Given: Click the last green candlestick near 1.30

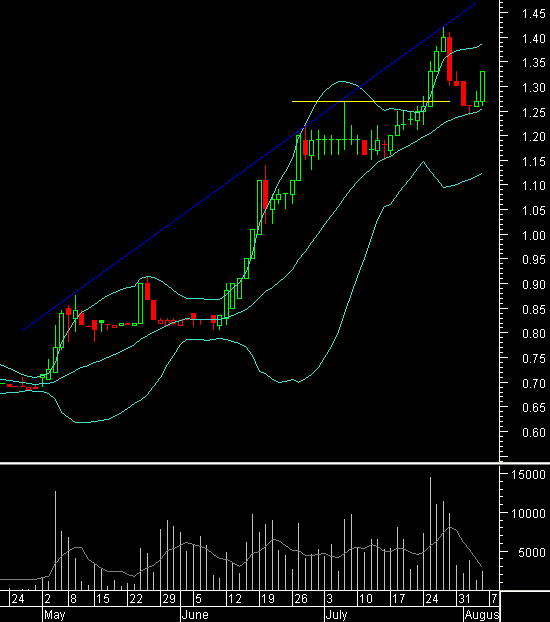Looking at the screenshot, I should pyautogui.click(x=483, y=86).
